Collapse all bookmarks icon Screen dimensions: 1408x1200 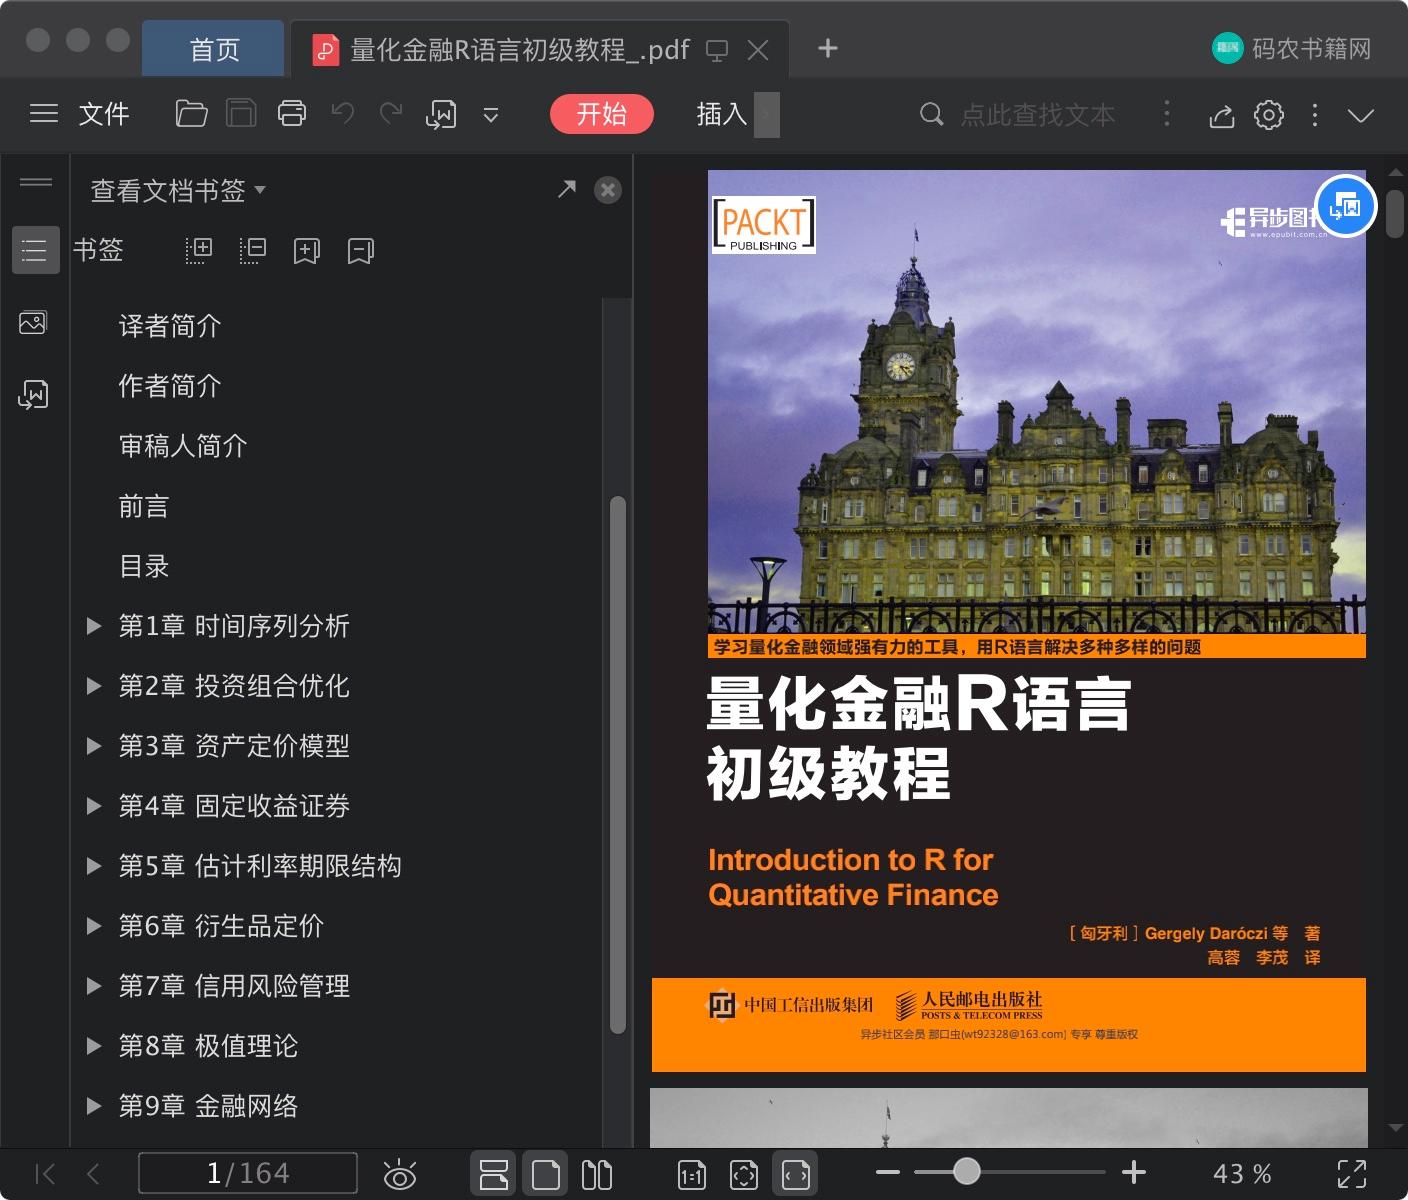point(253,250)
